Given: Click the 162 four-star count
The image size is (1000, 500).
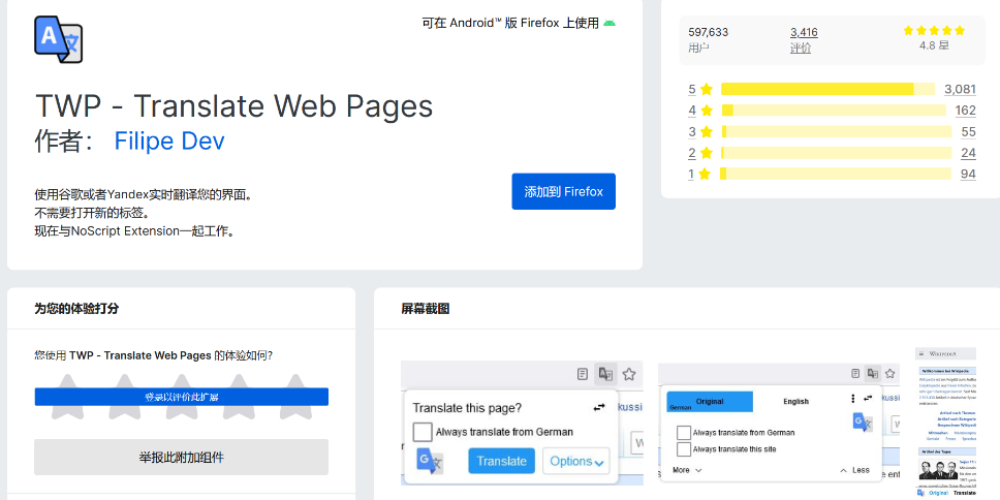Looking at the screenshot, I should tap(966, 110).
